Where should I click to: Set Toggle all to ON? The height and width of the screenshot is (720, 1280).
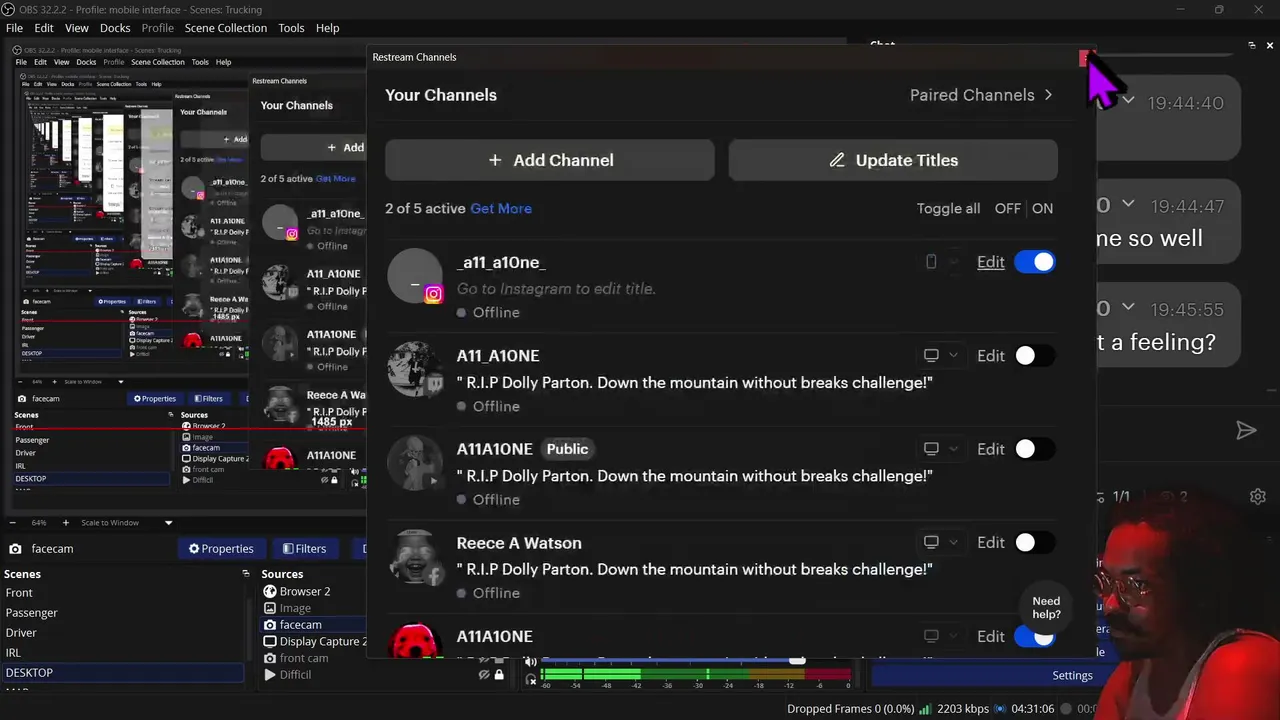1043,208
